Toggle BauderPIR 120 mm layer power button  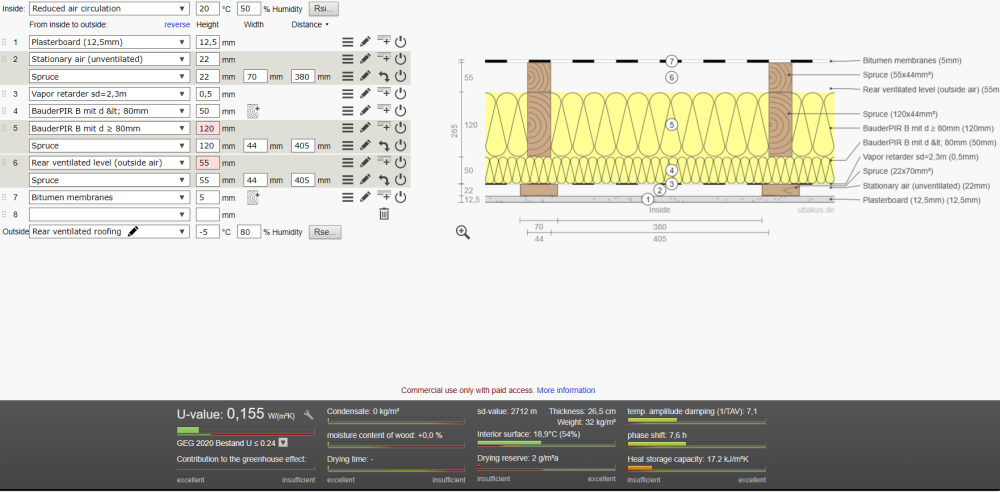click(401, 128)
